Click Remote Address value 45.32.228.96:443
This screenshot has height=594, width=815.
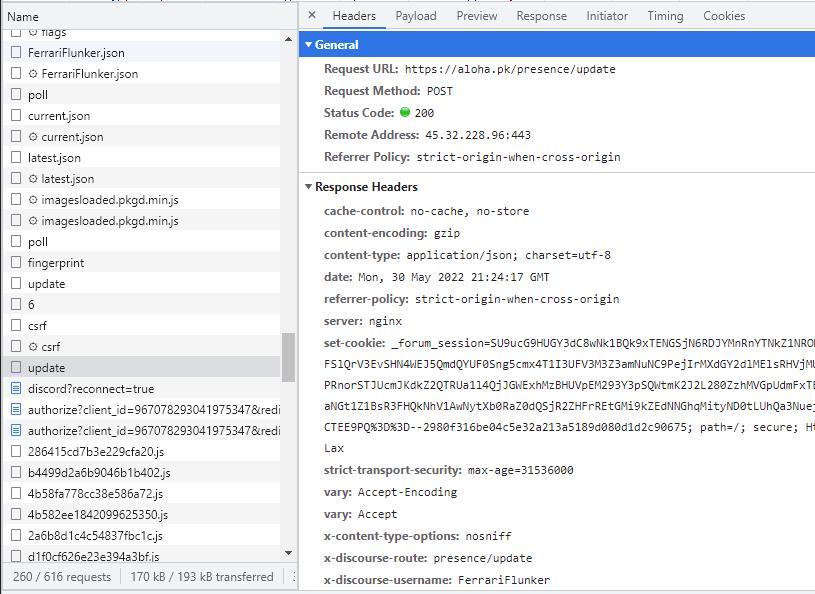tap(478, 135)
